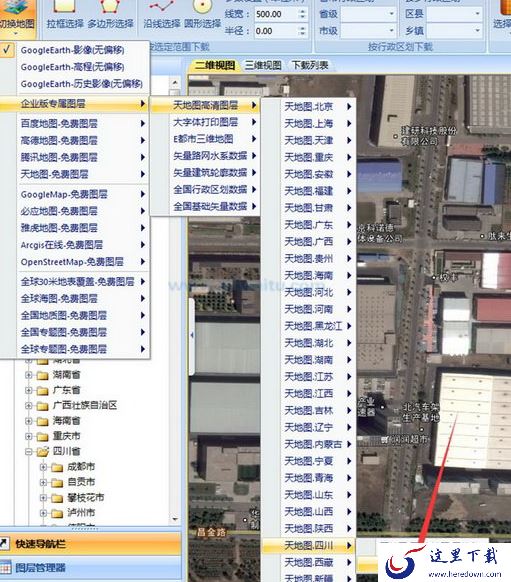The height and width of the screenshot is (582, 511).
Task: Click the 快速导航栏 panel arrow icon
Action: (x=4, y=544)
